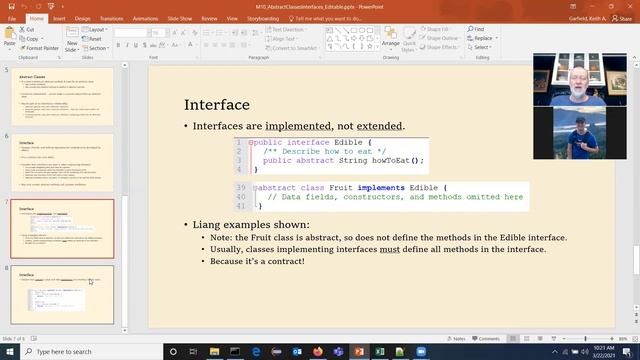This screenshot has height=360, width=640.
Task: Open the Layout dropdown
Action: click(95, 29)
